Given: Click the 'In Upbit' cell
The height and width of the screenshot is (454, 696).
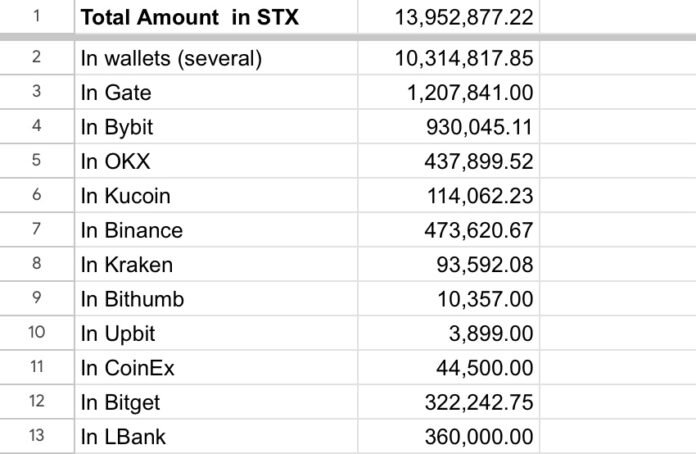Looking at the screenshot, I should tap(118, 334).
